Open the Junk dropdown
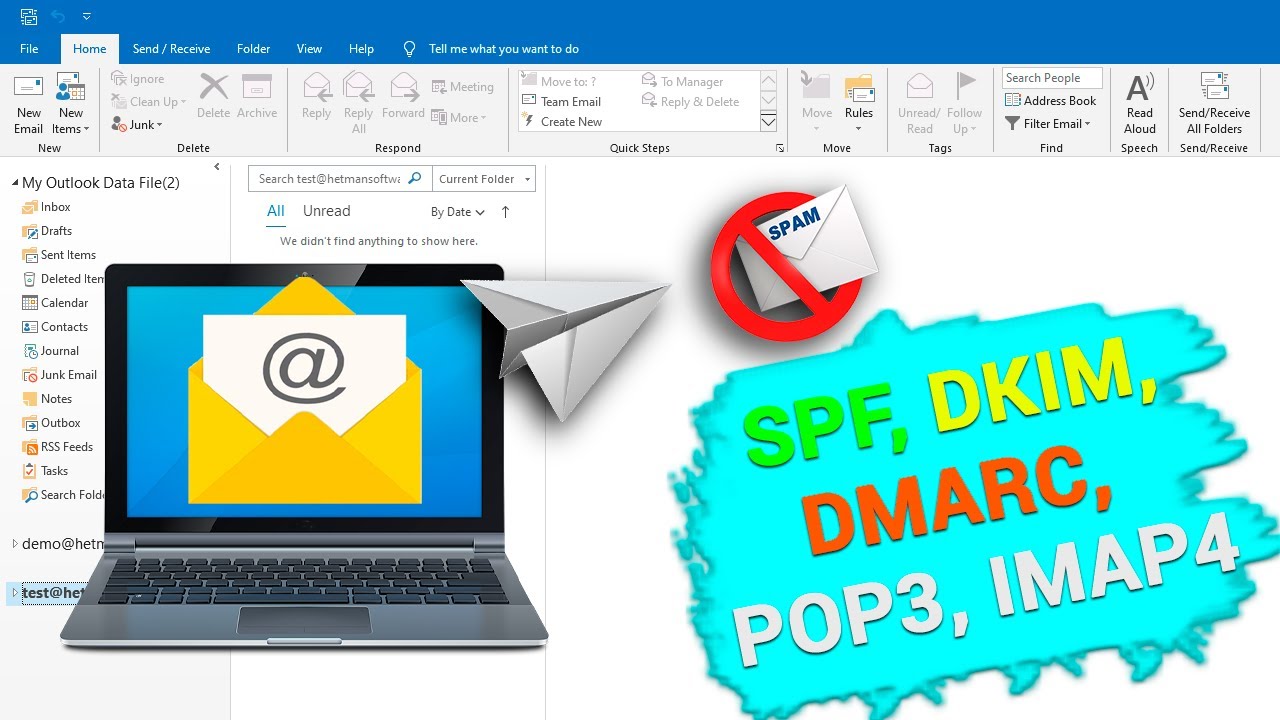The image size is (1280, 720). (x=137, y=125)
